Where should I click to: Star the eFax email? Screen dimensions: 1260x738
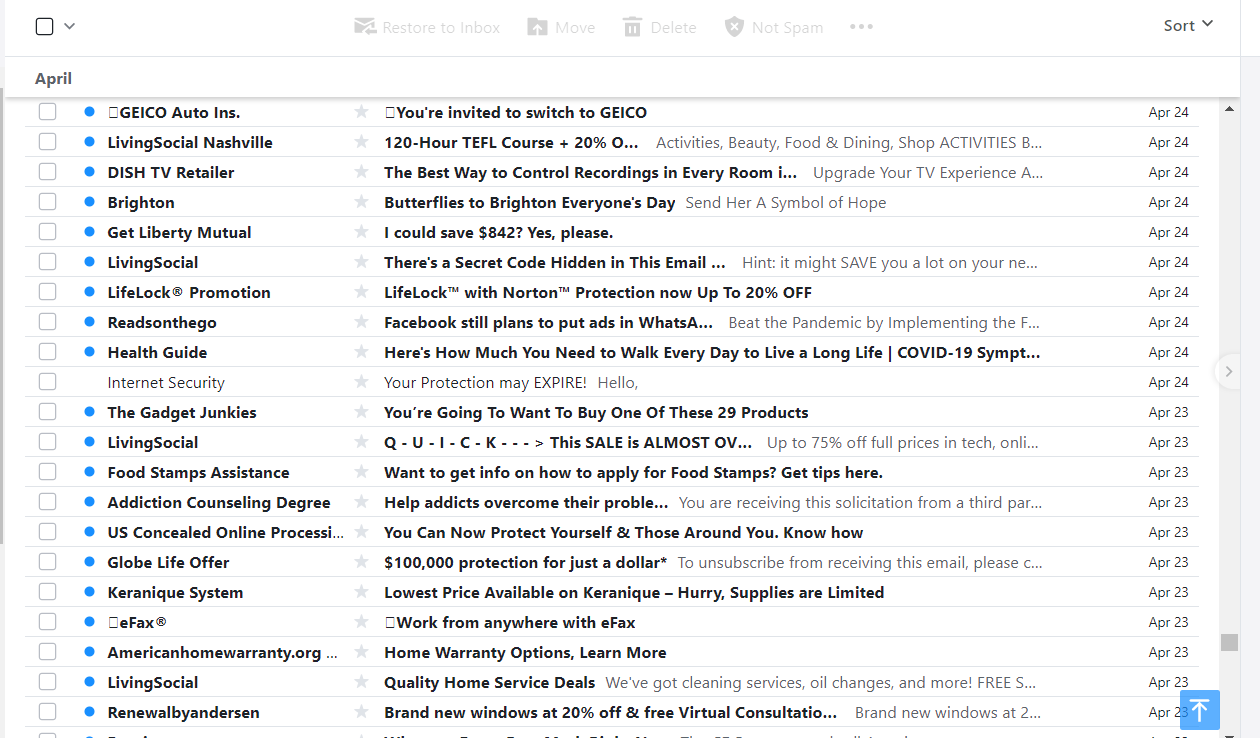[361, 622]
